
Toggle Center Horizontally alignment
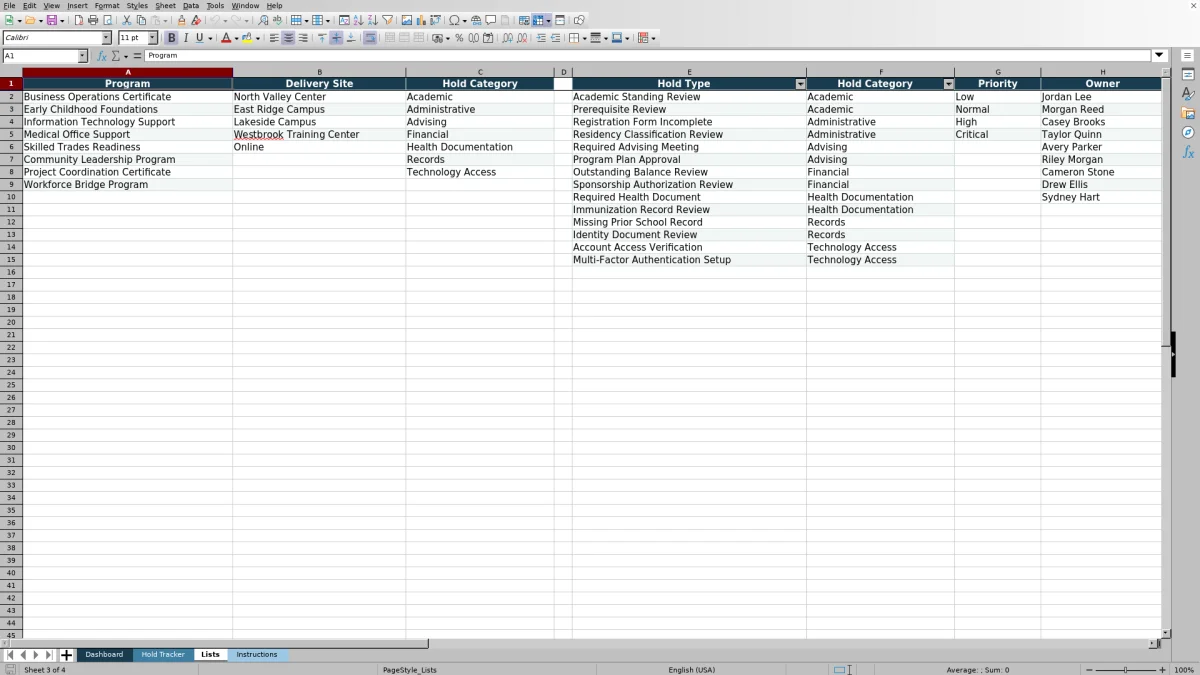coord(288,38)
